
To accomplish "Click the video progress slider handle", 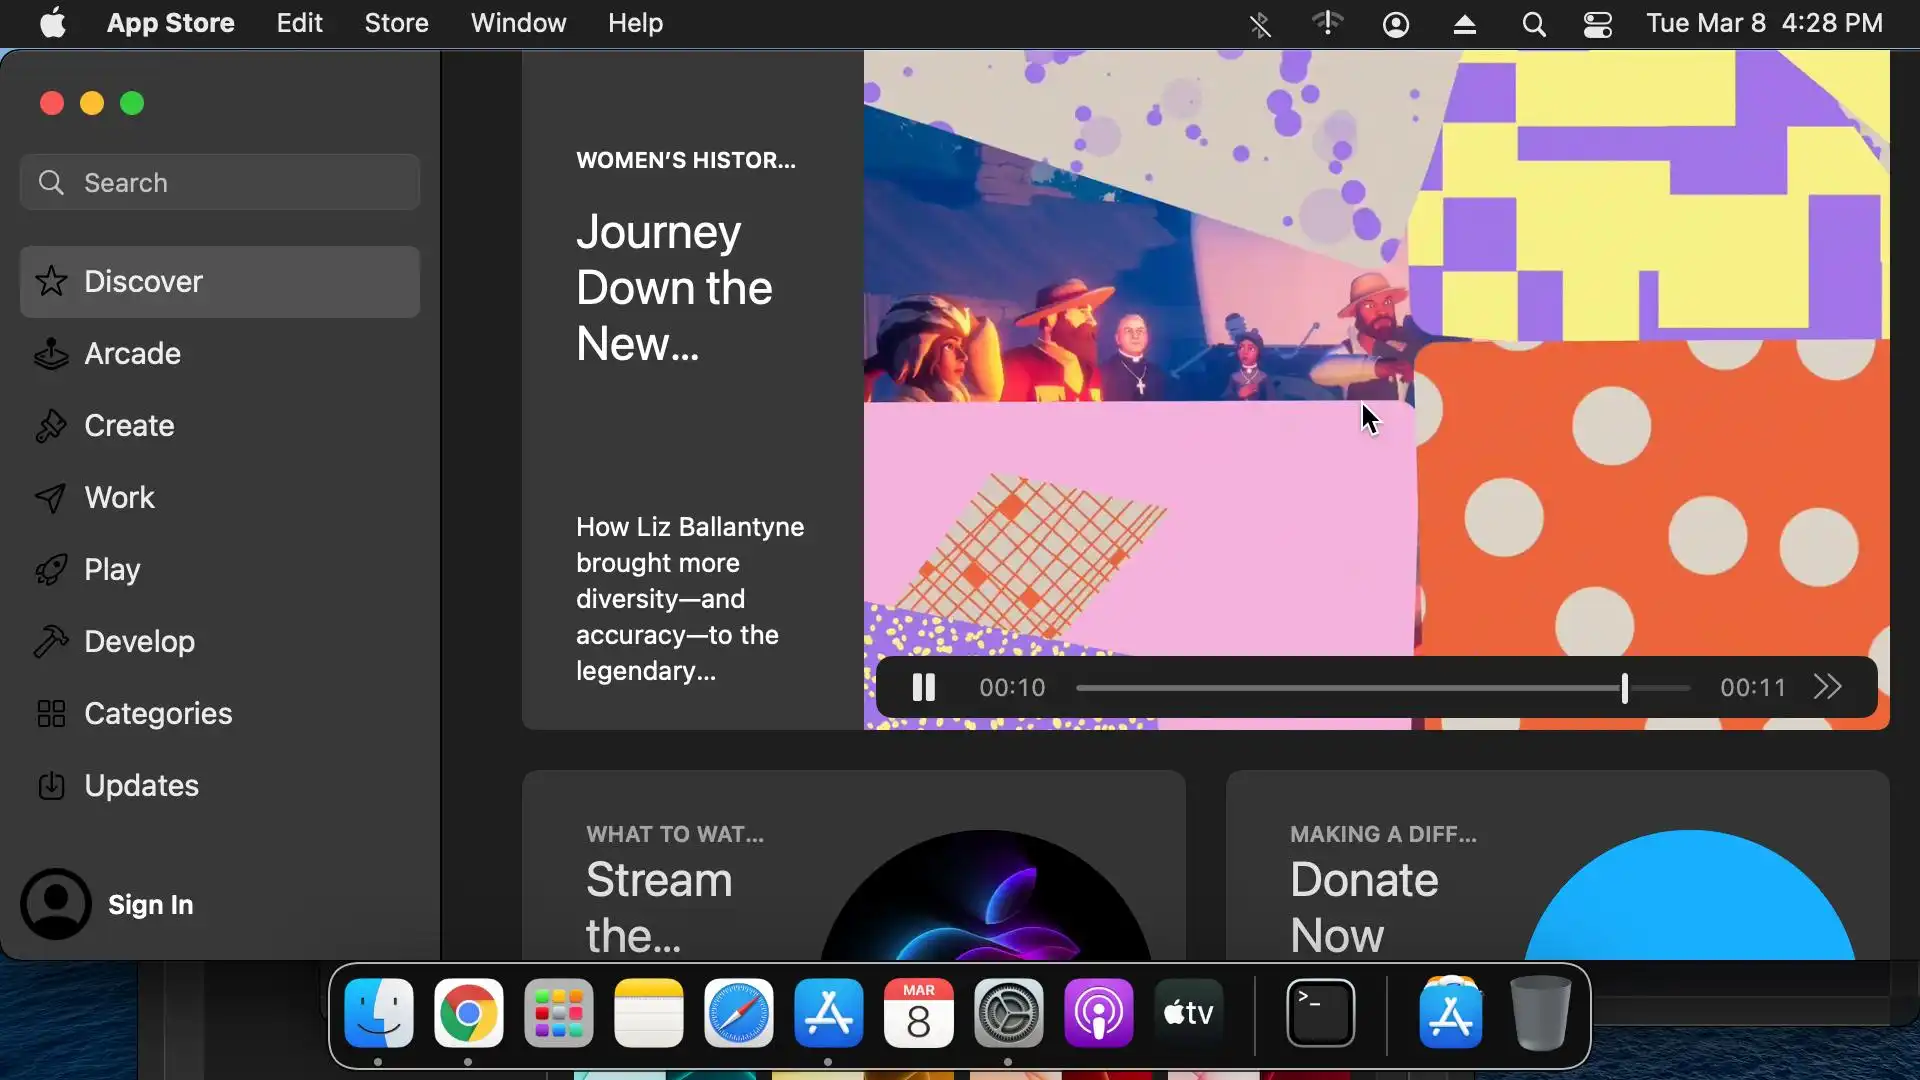I will tap(1624, 688).
